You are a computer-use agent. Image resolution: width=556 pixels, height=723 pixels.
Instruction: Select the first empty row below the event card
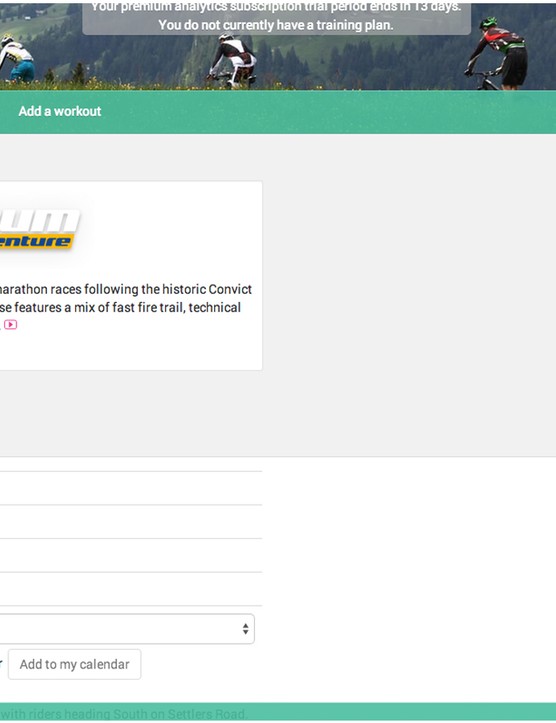click(x=131, y=488)
